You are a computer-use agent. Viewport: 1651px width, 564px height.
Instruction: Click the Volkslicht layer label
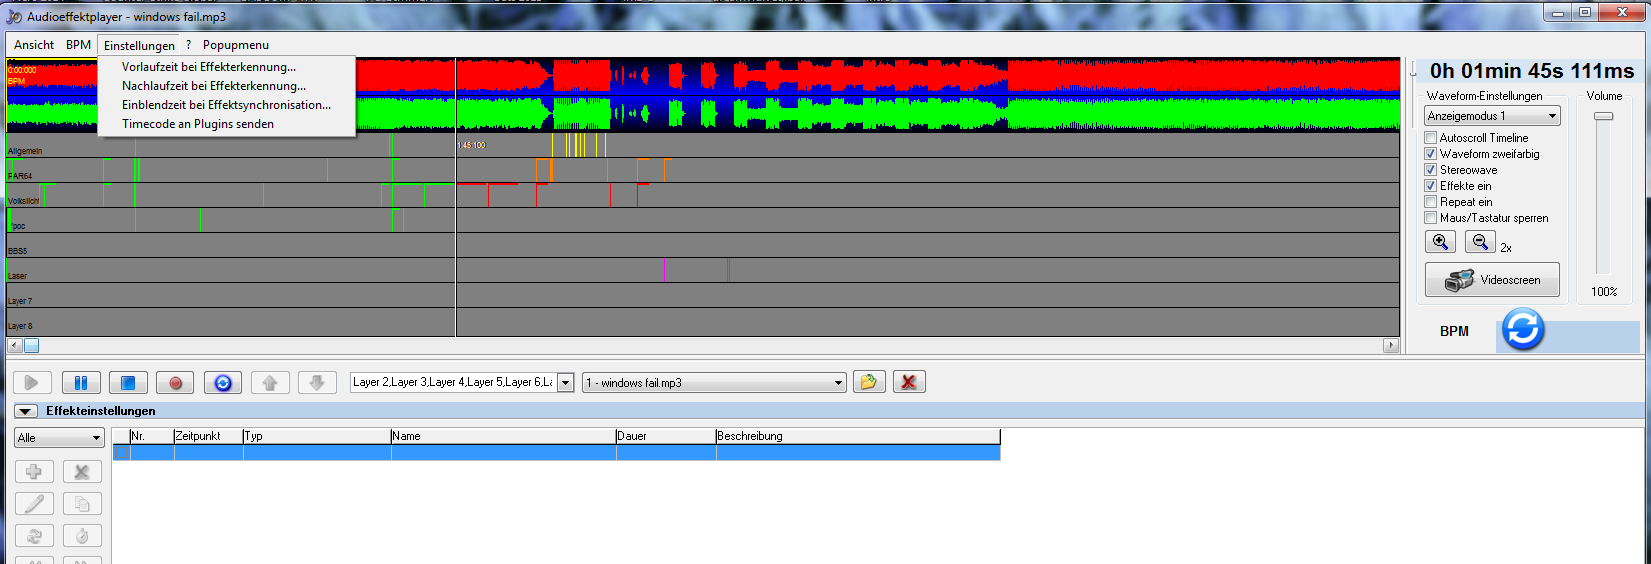24,201
